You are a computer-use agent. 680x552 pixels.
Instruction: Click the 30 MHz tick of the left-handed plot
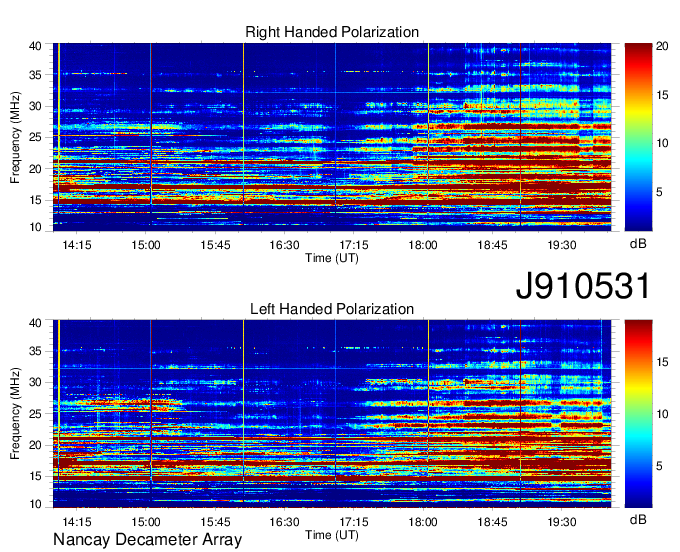point(35,382)
